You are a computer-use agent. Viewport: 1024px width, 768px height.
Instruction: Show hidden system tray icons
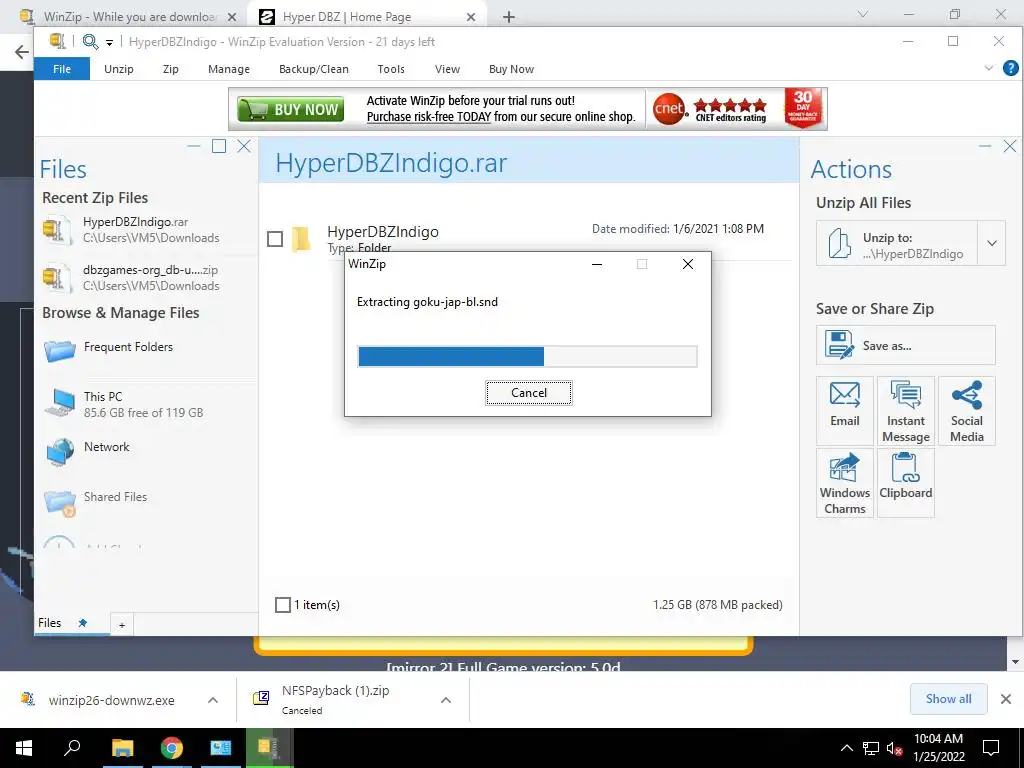846,748
